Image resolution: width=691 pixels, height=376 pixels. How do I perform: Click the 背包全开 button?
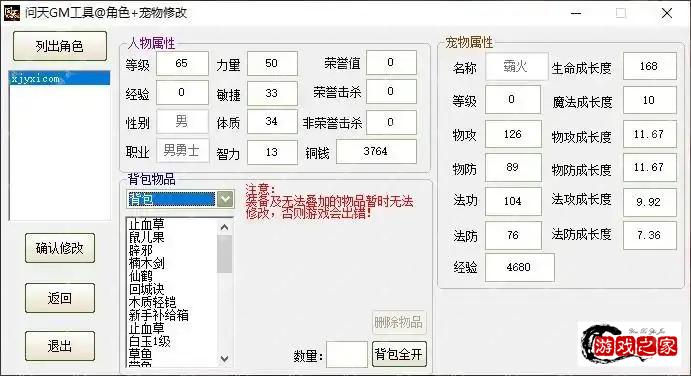pos(399,354)
